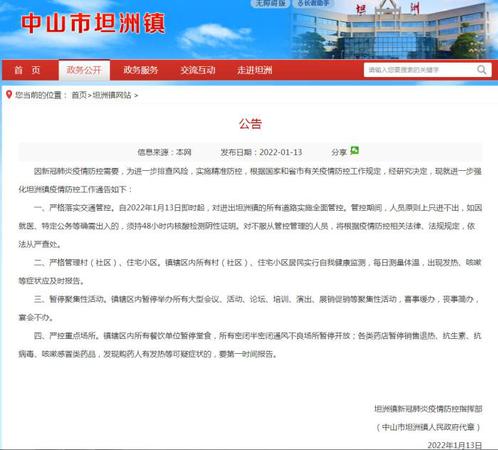Click the 坦洲镇新冠肺炎疫情防控指挥部 signature line
This screenshot has height=450, width=498.
428,409
